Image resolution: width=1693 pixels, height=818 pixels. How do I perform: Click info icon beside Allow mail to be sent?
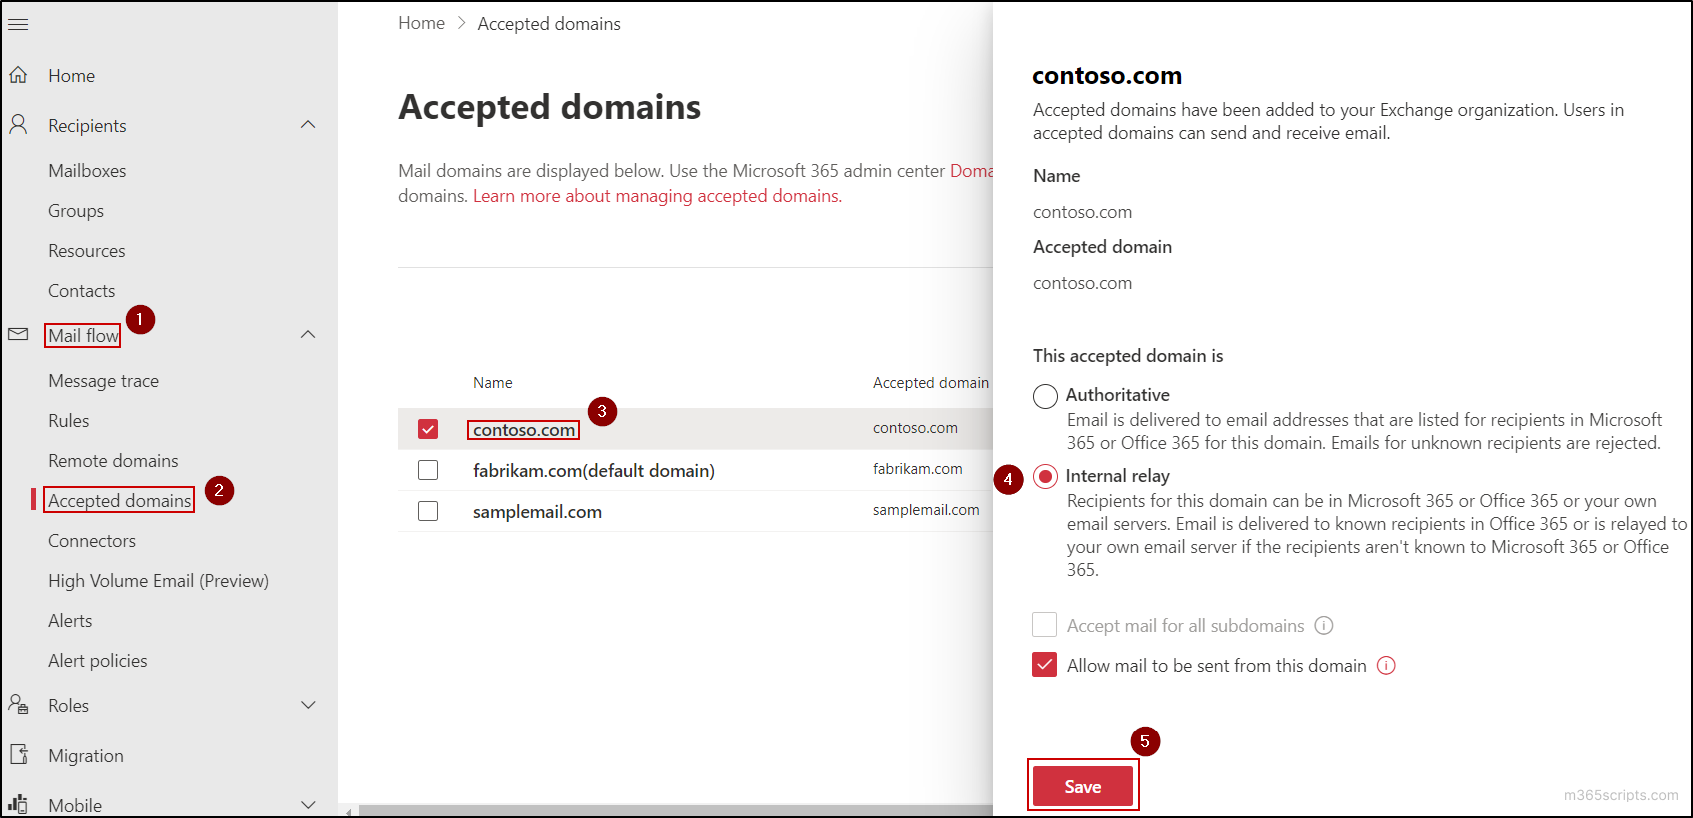[x=1386, y=666]
